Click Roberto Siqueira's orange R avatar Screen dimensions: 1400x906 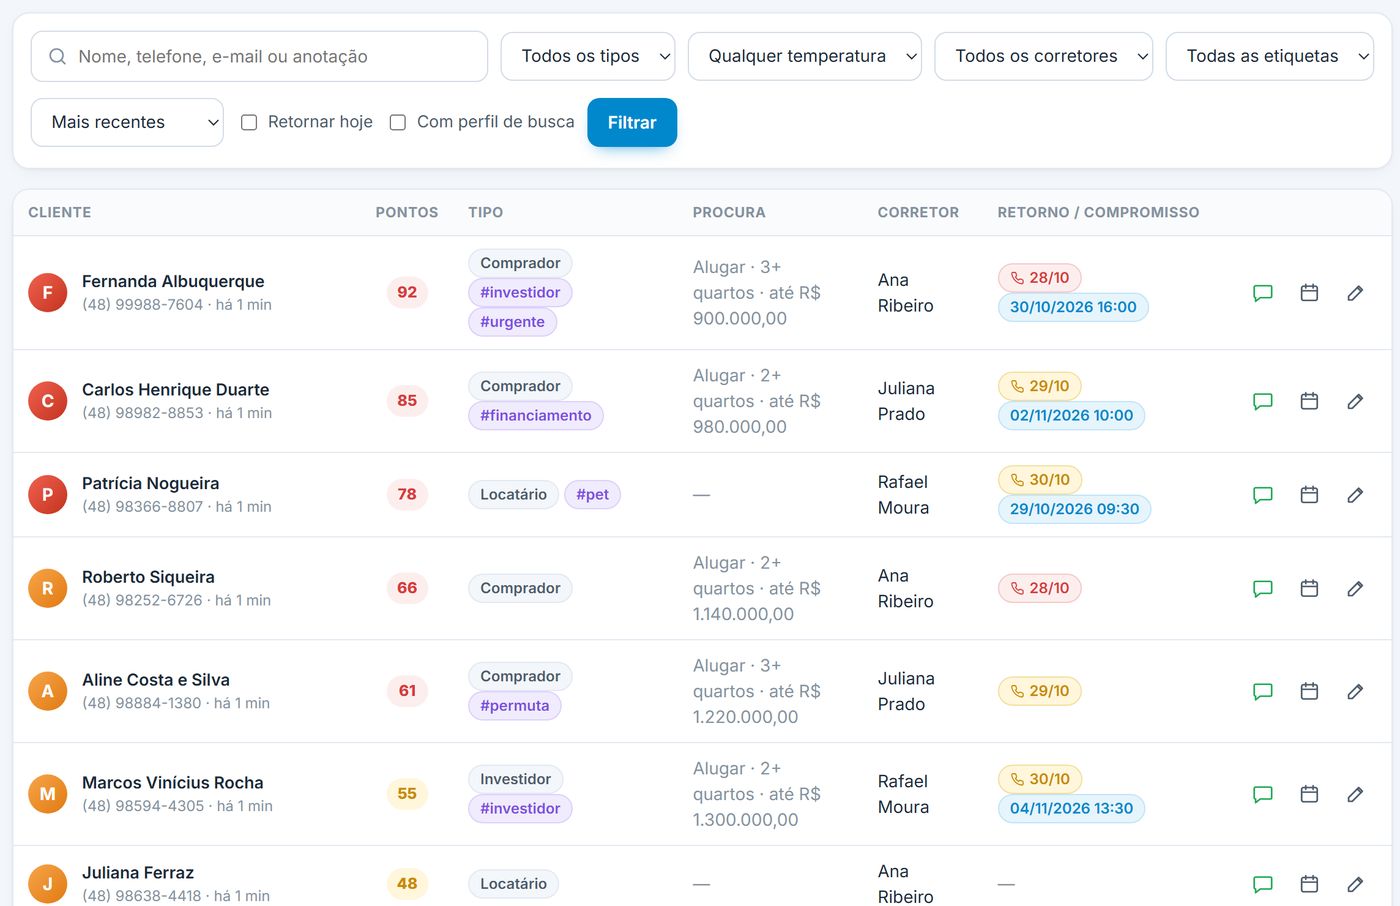pos(47,589)
